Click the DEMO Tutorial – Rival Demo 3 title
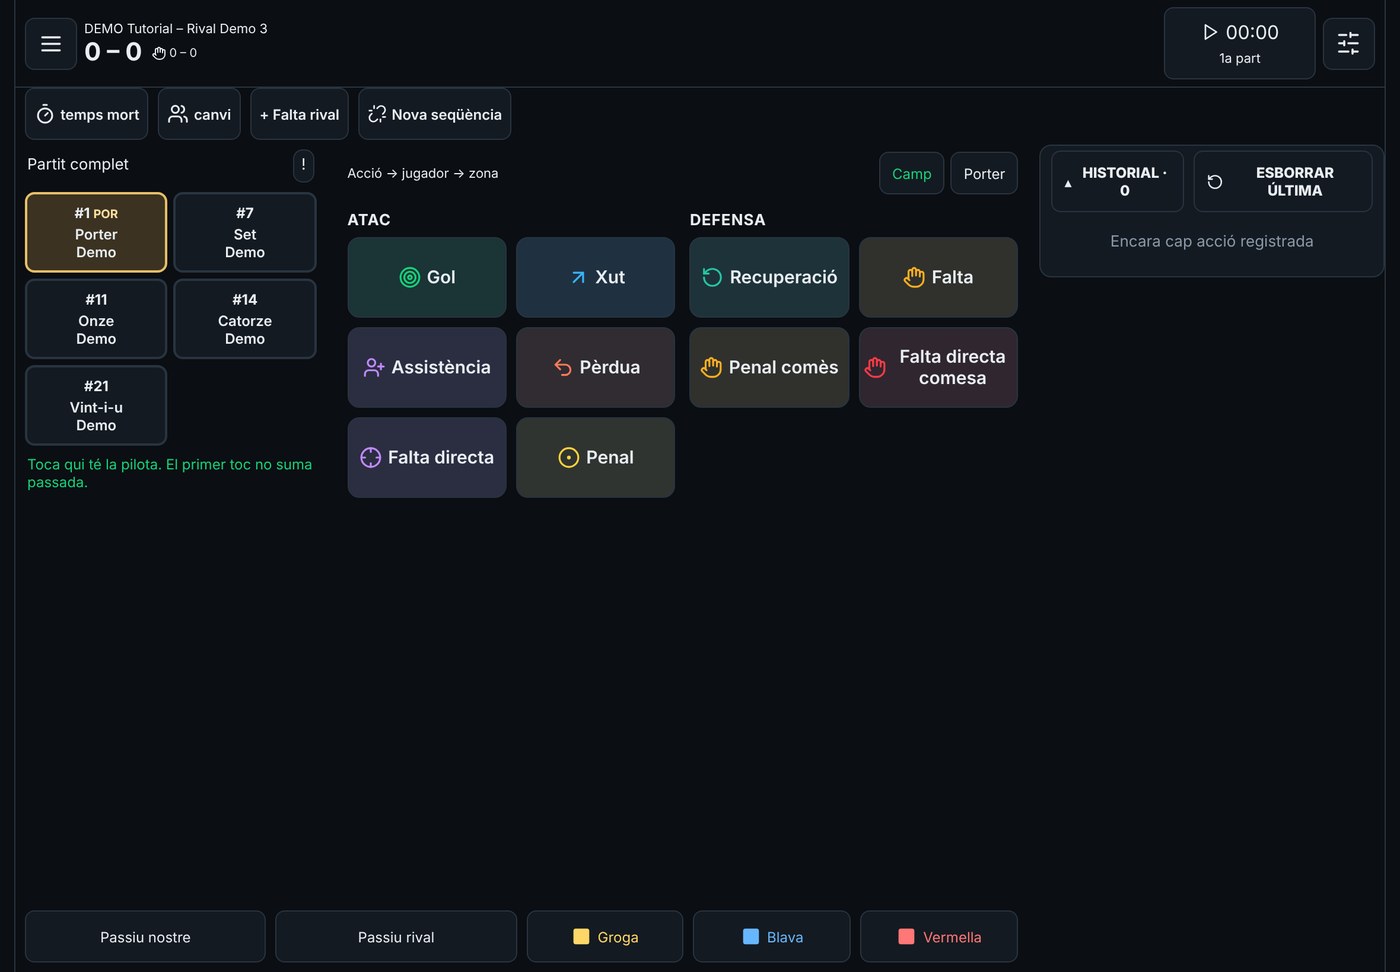The height and width of the screenshot is (972, 1400). (176, 28)
